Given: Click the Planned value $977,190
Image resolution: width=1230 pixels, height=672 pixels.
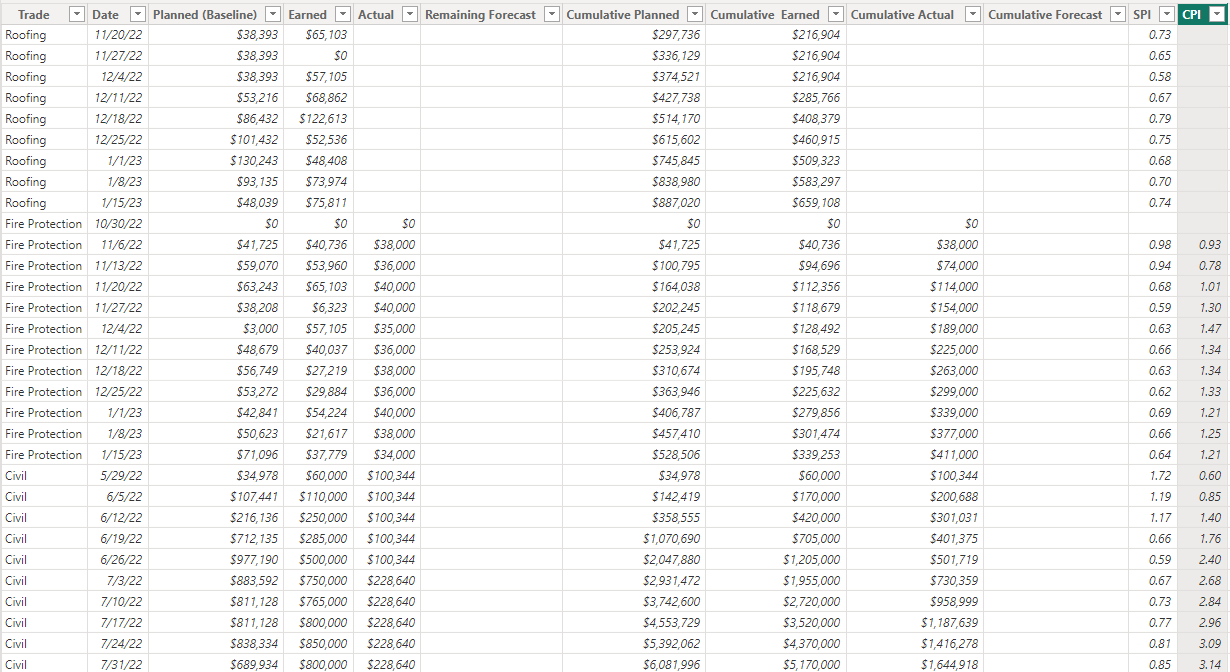Looking at the screenshot, I should pyautogui.click(x=254, y=560).
